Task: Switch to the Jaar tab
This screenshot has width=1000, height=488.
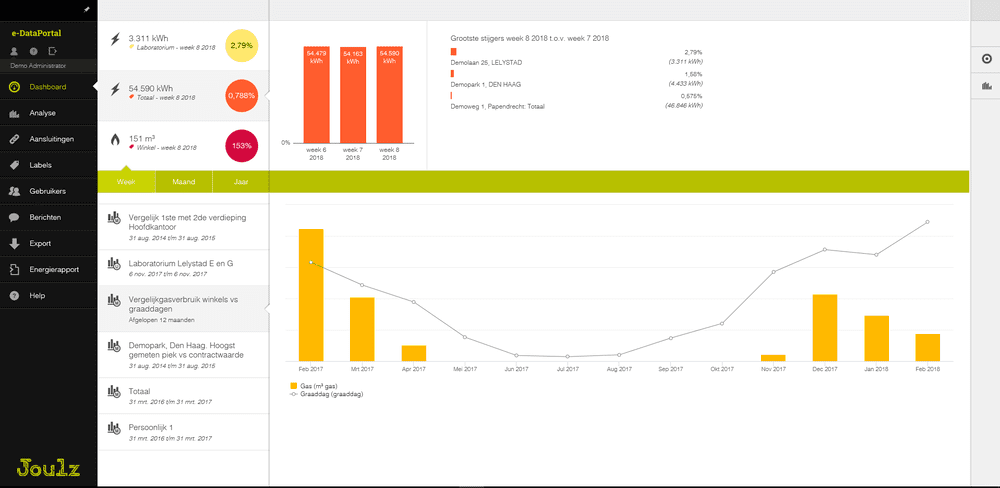Action: [x=241, y=182]
